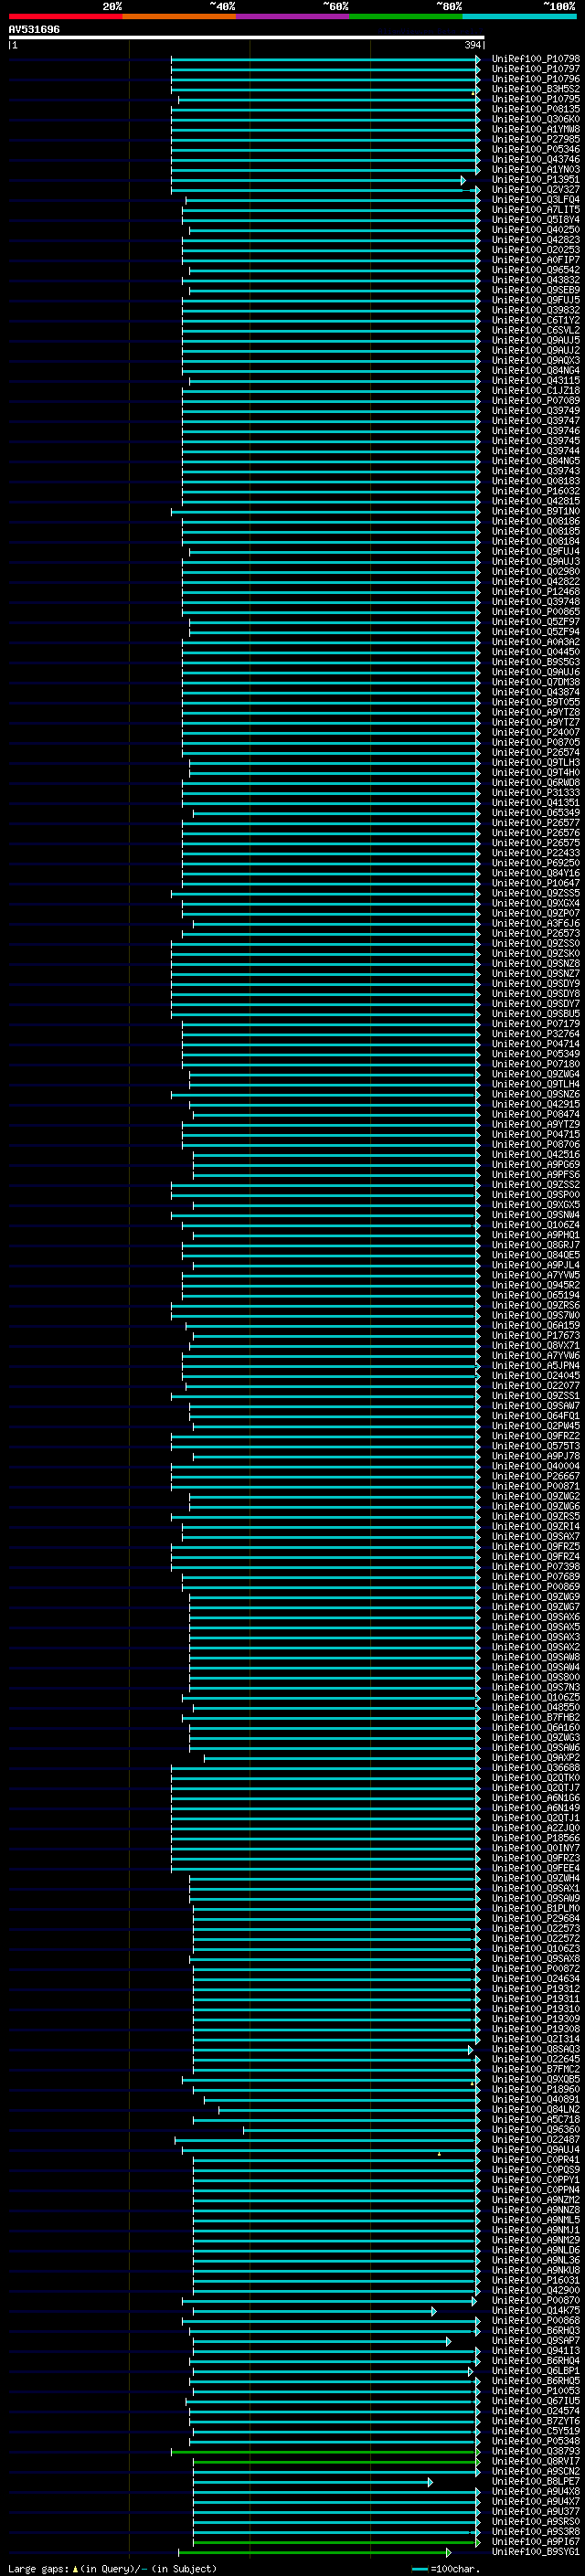
Task: Click the =100char. scale legend
Action: (444, 2568)
